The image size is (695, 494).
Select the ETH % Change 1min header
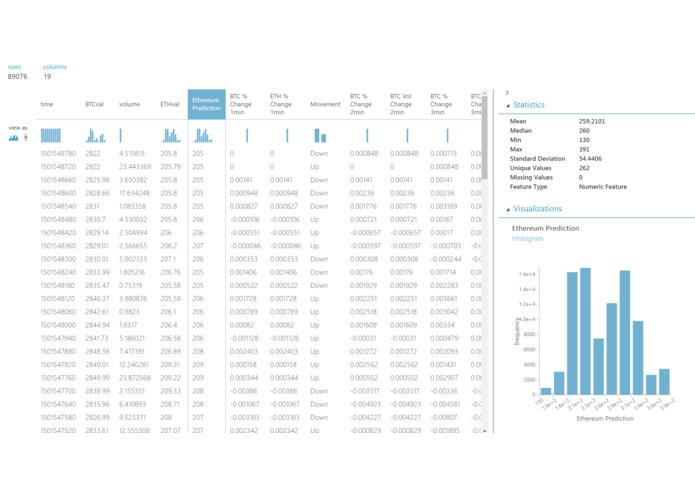(281, 104)
